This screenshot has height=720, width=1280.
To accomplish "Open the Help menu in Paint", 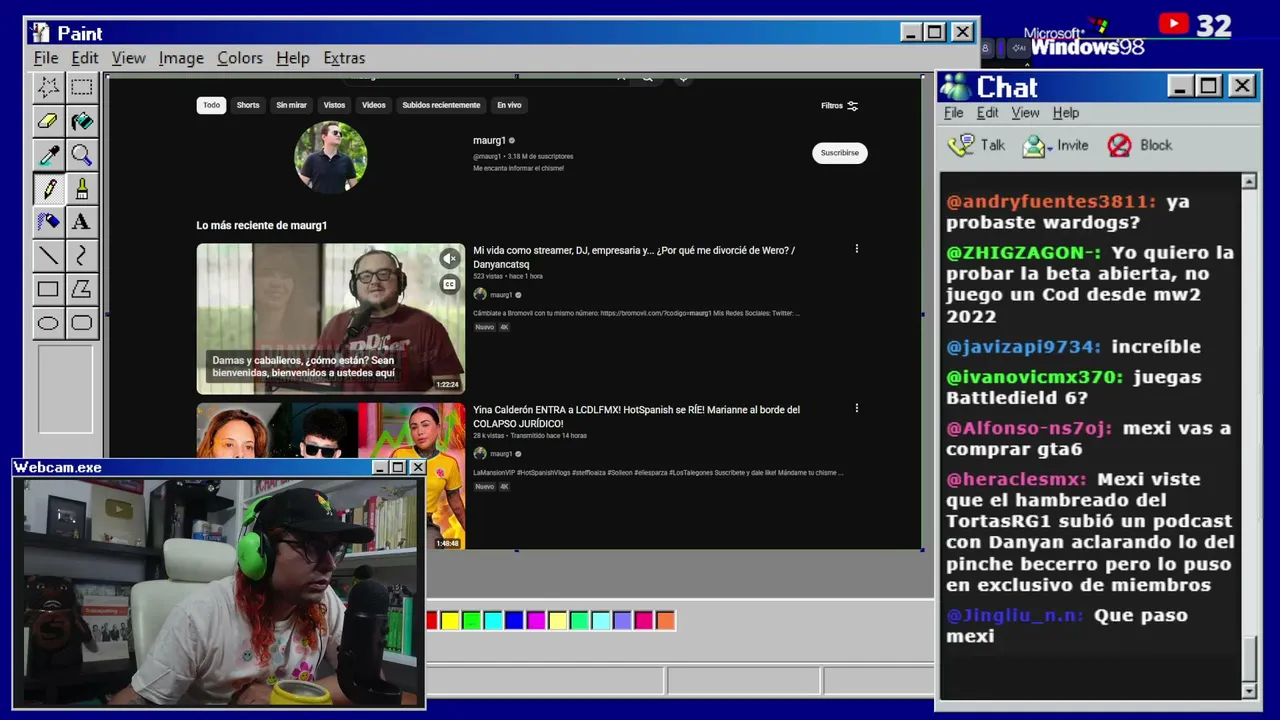I will coord(293,58).
